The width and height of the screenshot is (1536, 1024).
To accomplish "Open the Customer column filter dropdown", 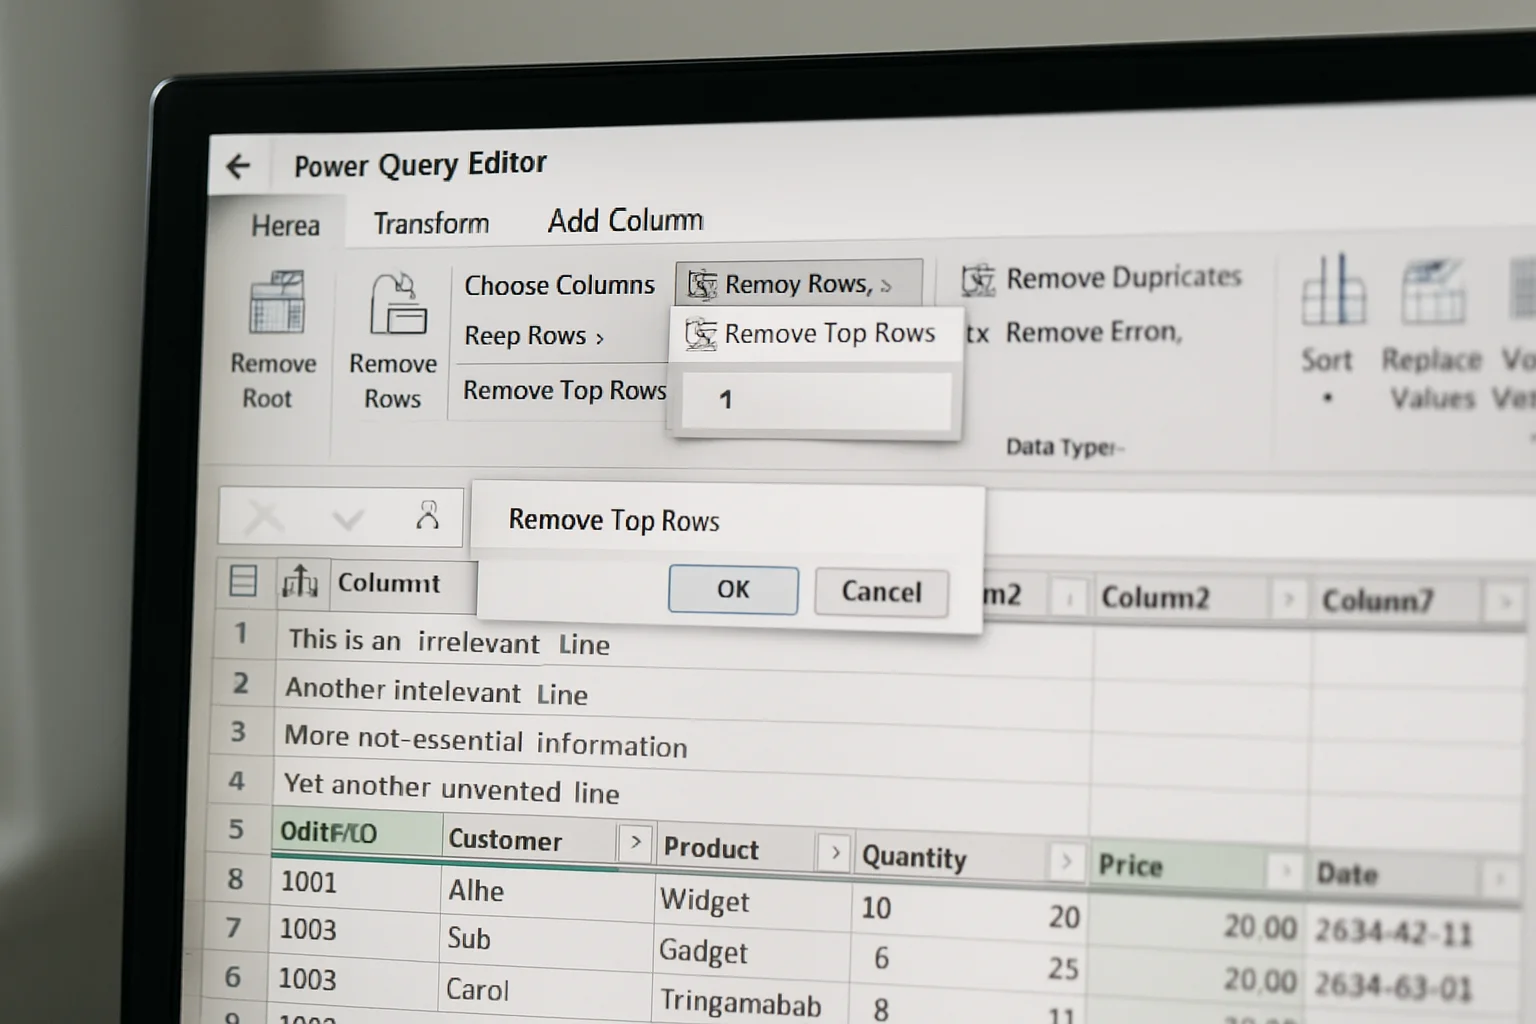I will (635, 843).
